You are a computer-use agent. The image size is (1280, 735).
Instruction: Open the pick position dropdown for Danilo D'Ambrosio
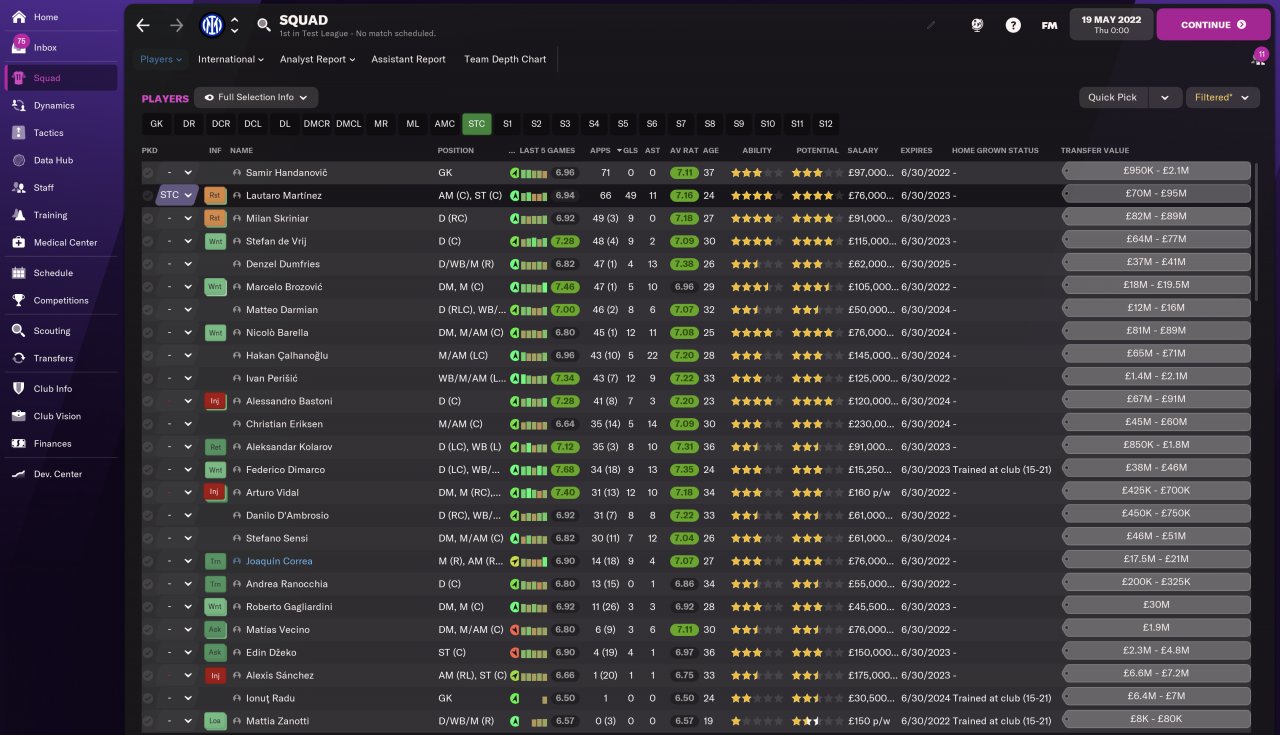pyautogui.click(x=178, y=515)
